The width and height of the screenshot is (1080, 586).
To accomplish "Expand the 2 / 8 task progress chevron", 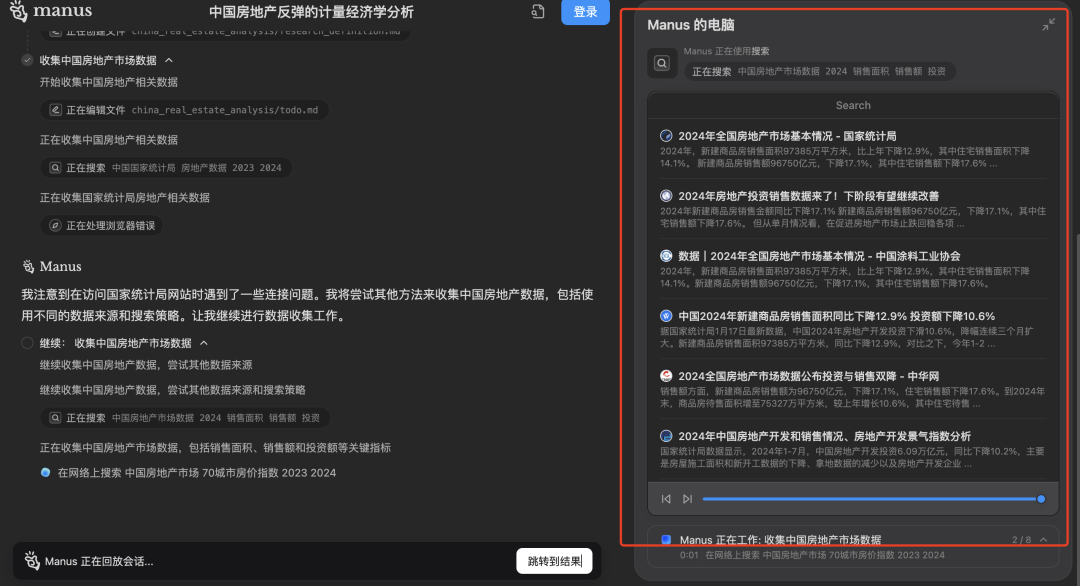I will [x=1043, y=540].
